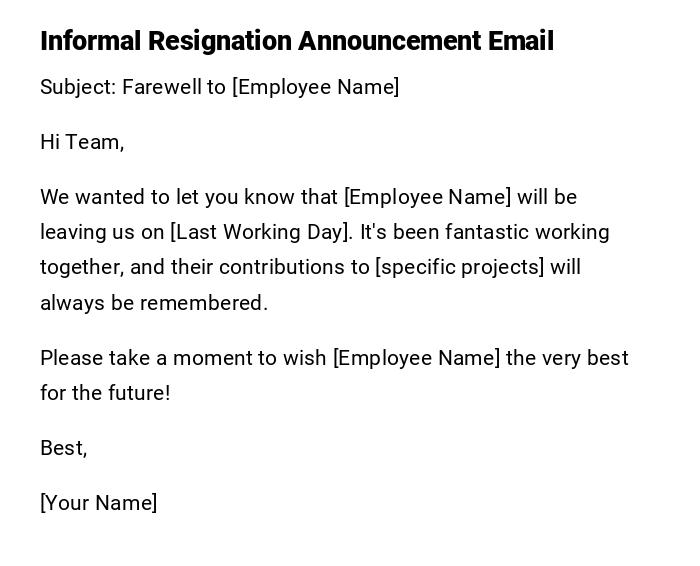Click the 'Informal Resignation Announcement Email' heading
The height and width of the screenshot is (566, 700).
296,41
